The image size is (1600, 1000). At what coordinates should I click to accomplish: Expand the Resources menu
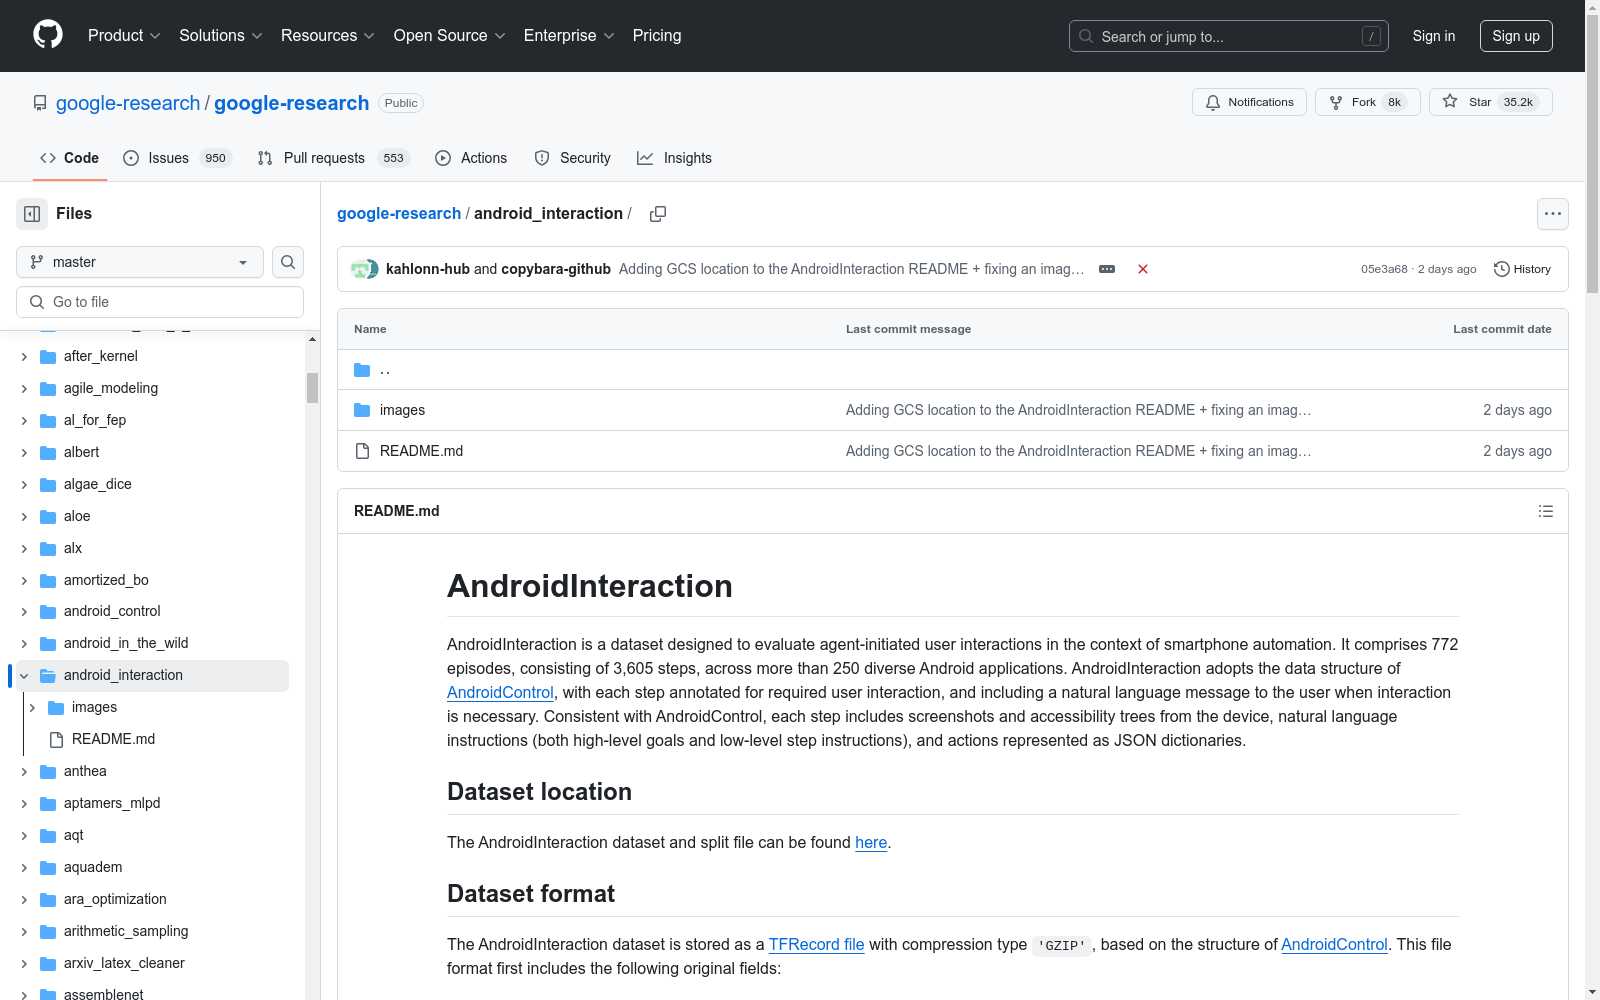[x=328, y=35]
